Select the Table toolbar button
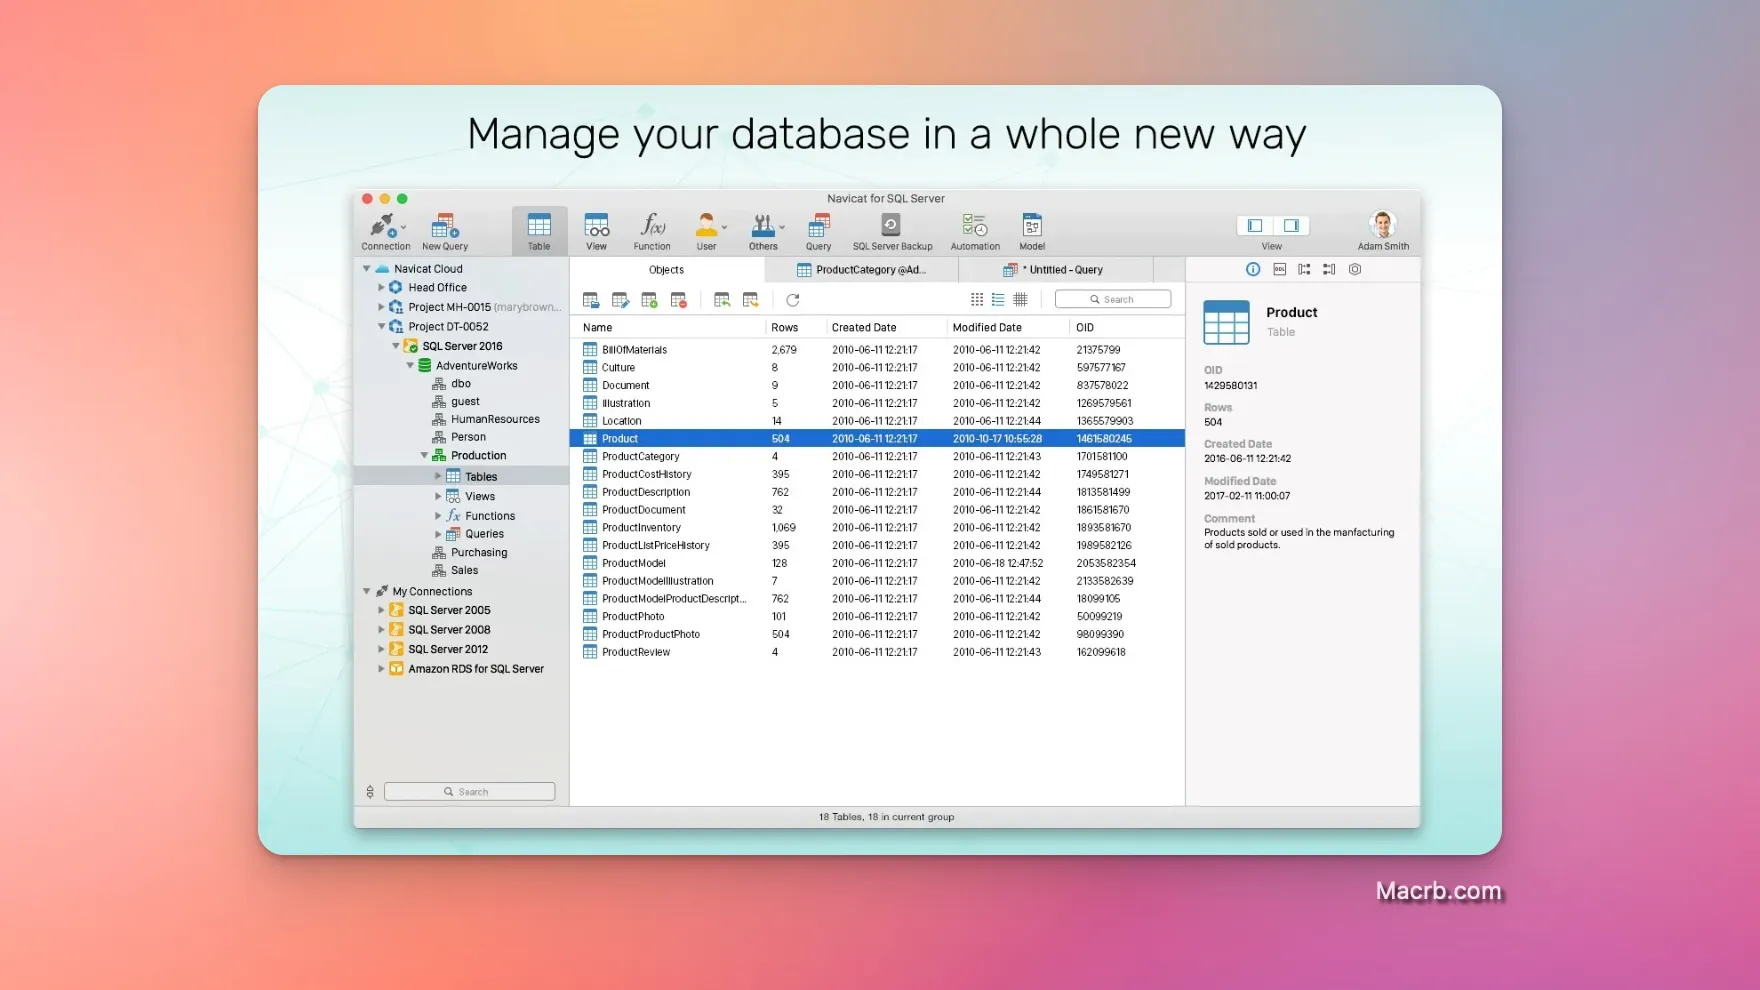 pos(539,231)
